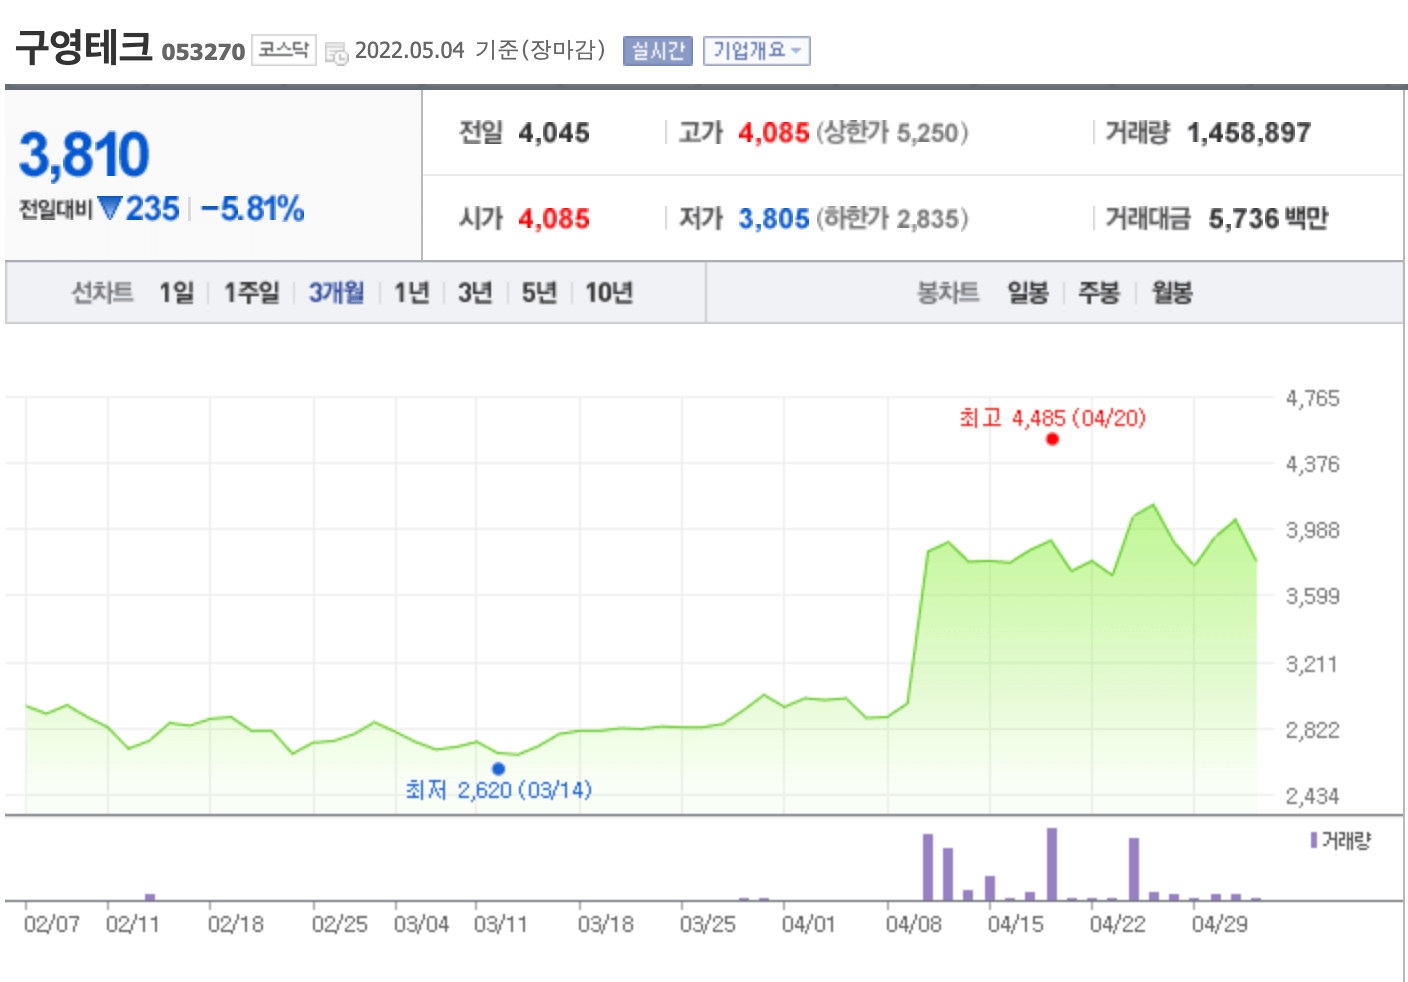Select the 3개월 line chart tab
The image size is (1408, 982).
click(x=336, y=293)
